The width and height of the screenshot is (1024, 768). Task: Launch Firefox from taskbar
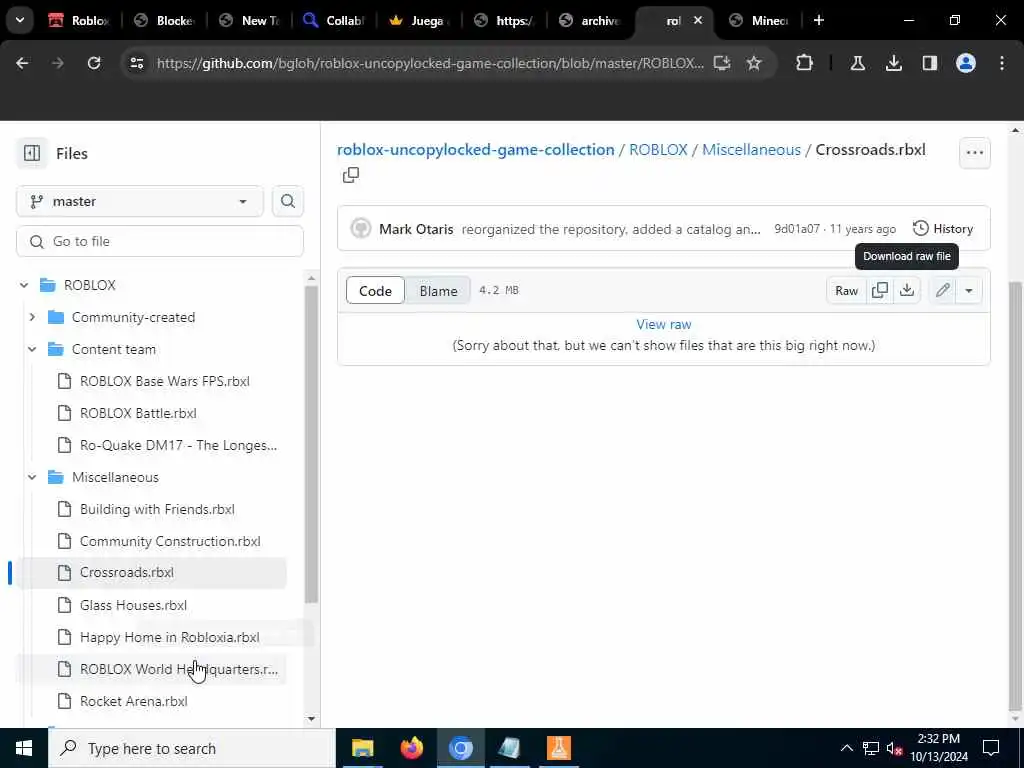tap(411, 748)
